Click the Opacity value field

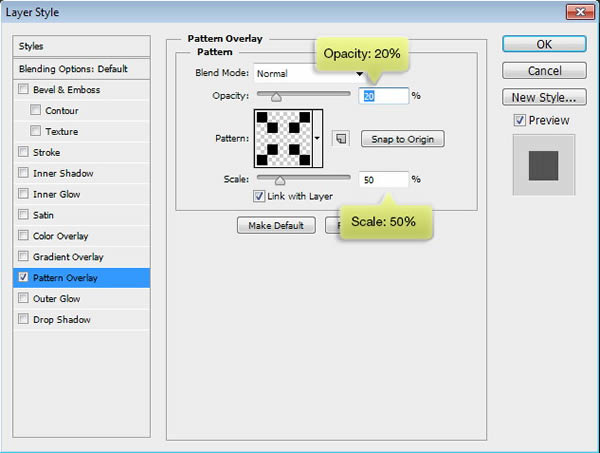(383, 96)
